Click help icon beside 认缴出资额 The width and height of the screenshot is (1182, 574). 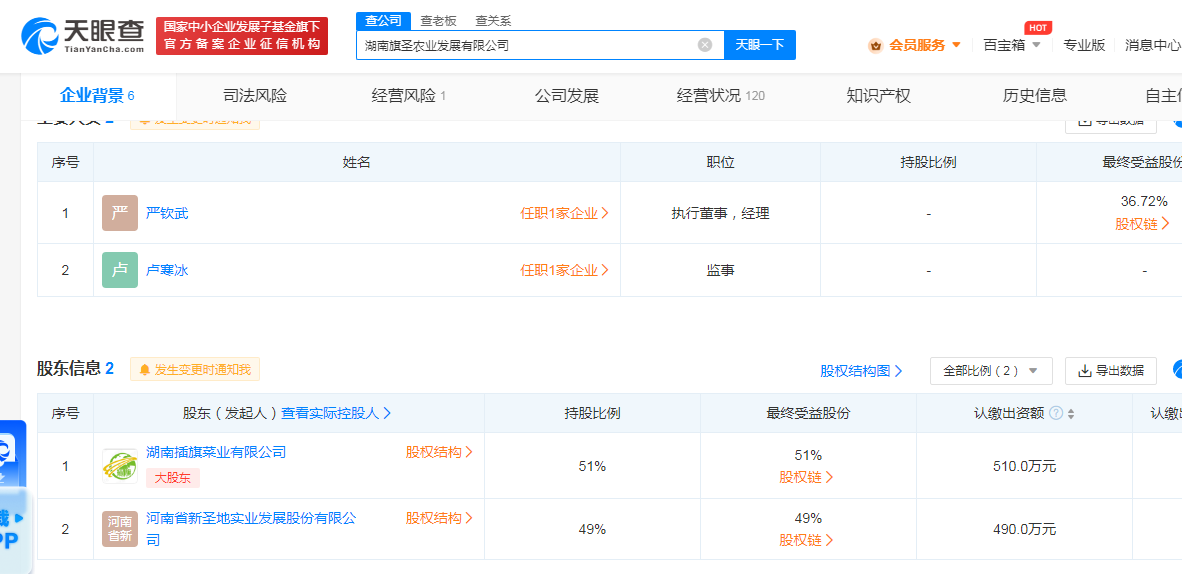(1056, 413)
